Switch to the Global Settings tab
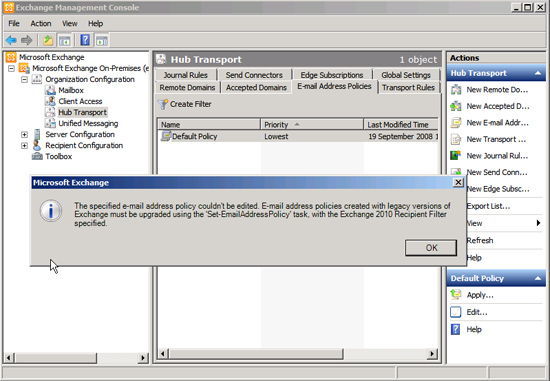This screenshot has width=550, height=381. (x=406, y=75)
